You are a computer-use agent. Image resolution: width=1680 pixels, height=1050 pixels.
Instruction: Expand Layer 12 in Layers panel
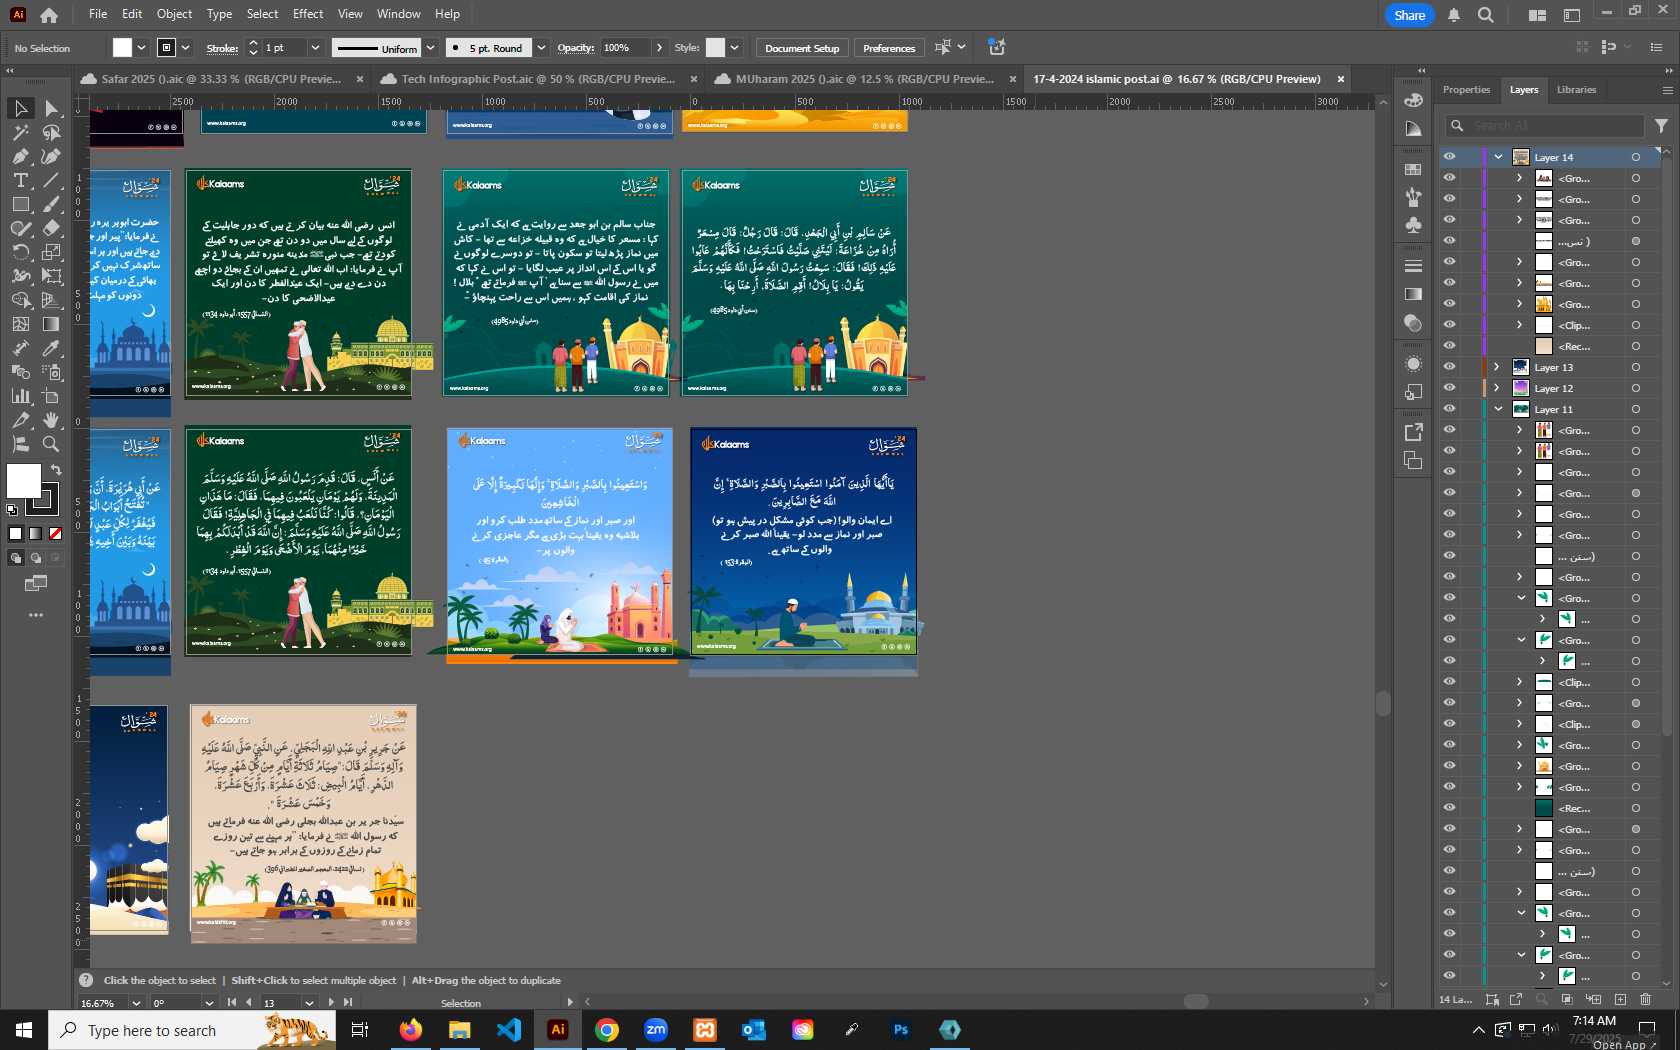point(1498,388)
